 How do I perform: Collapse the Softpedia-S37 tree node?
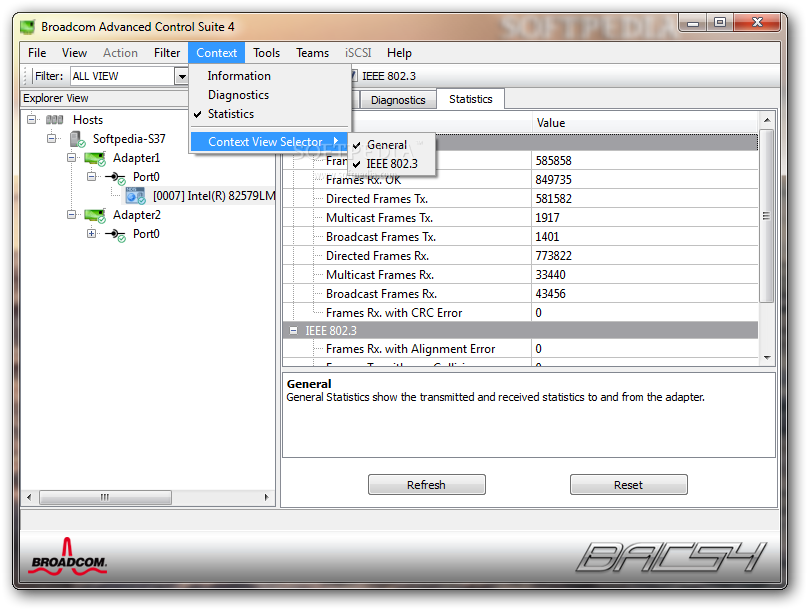(x=52, y=139)
